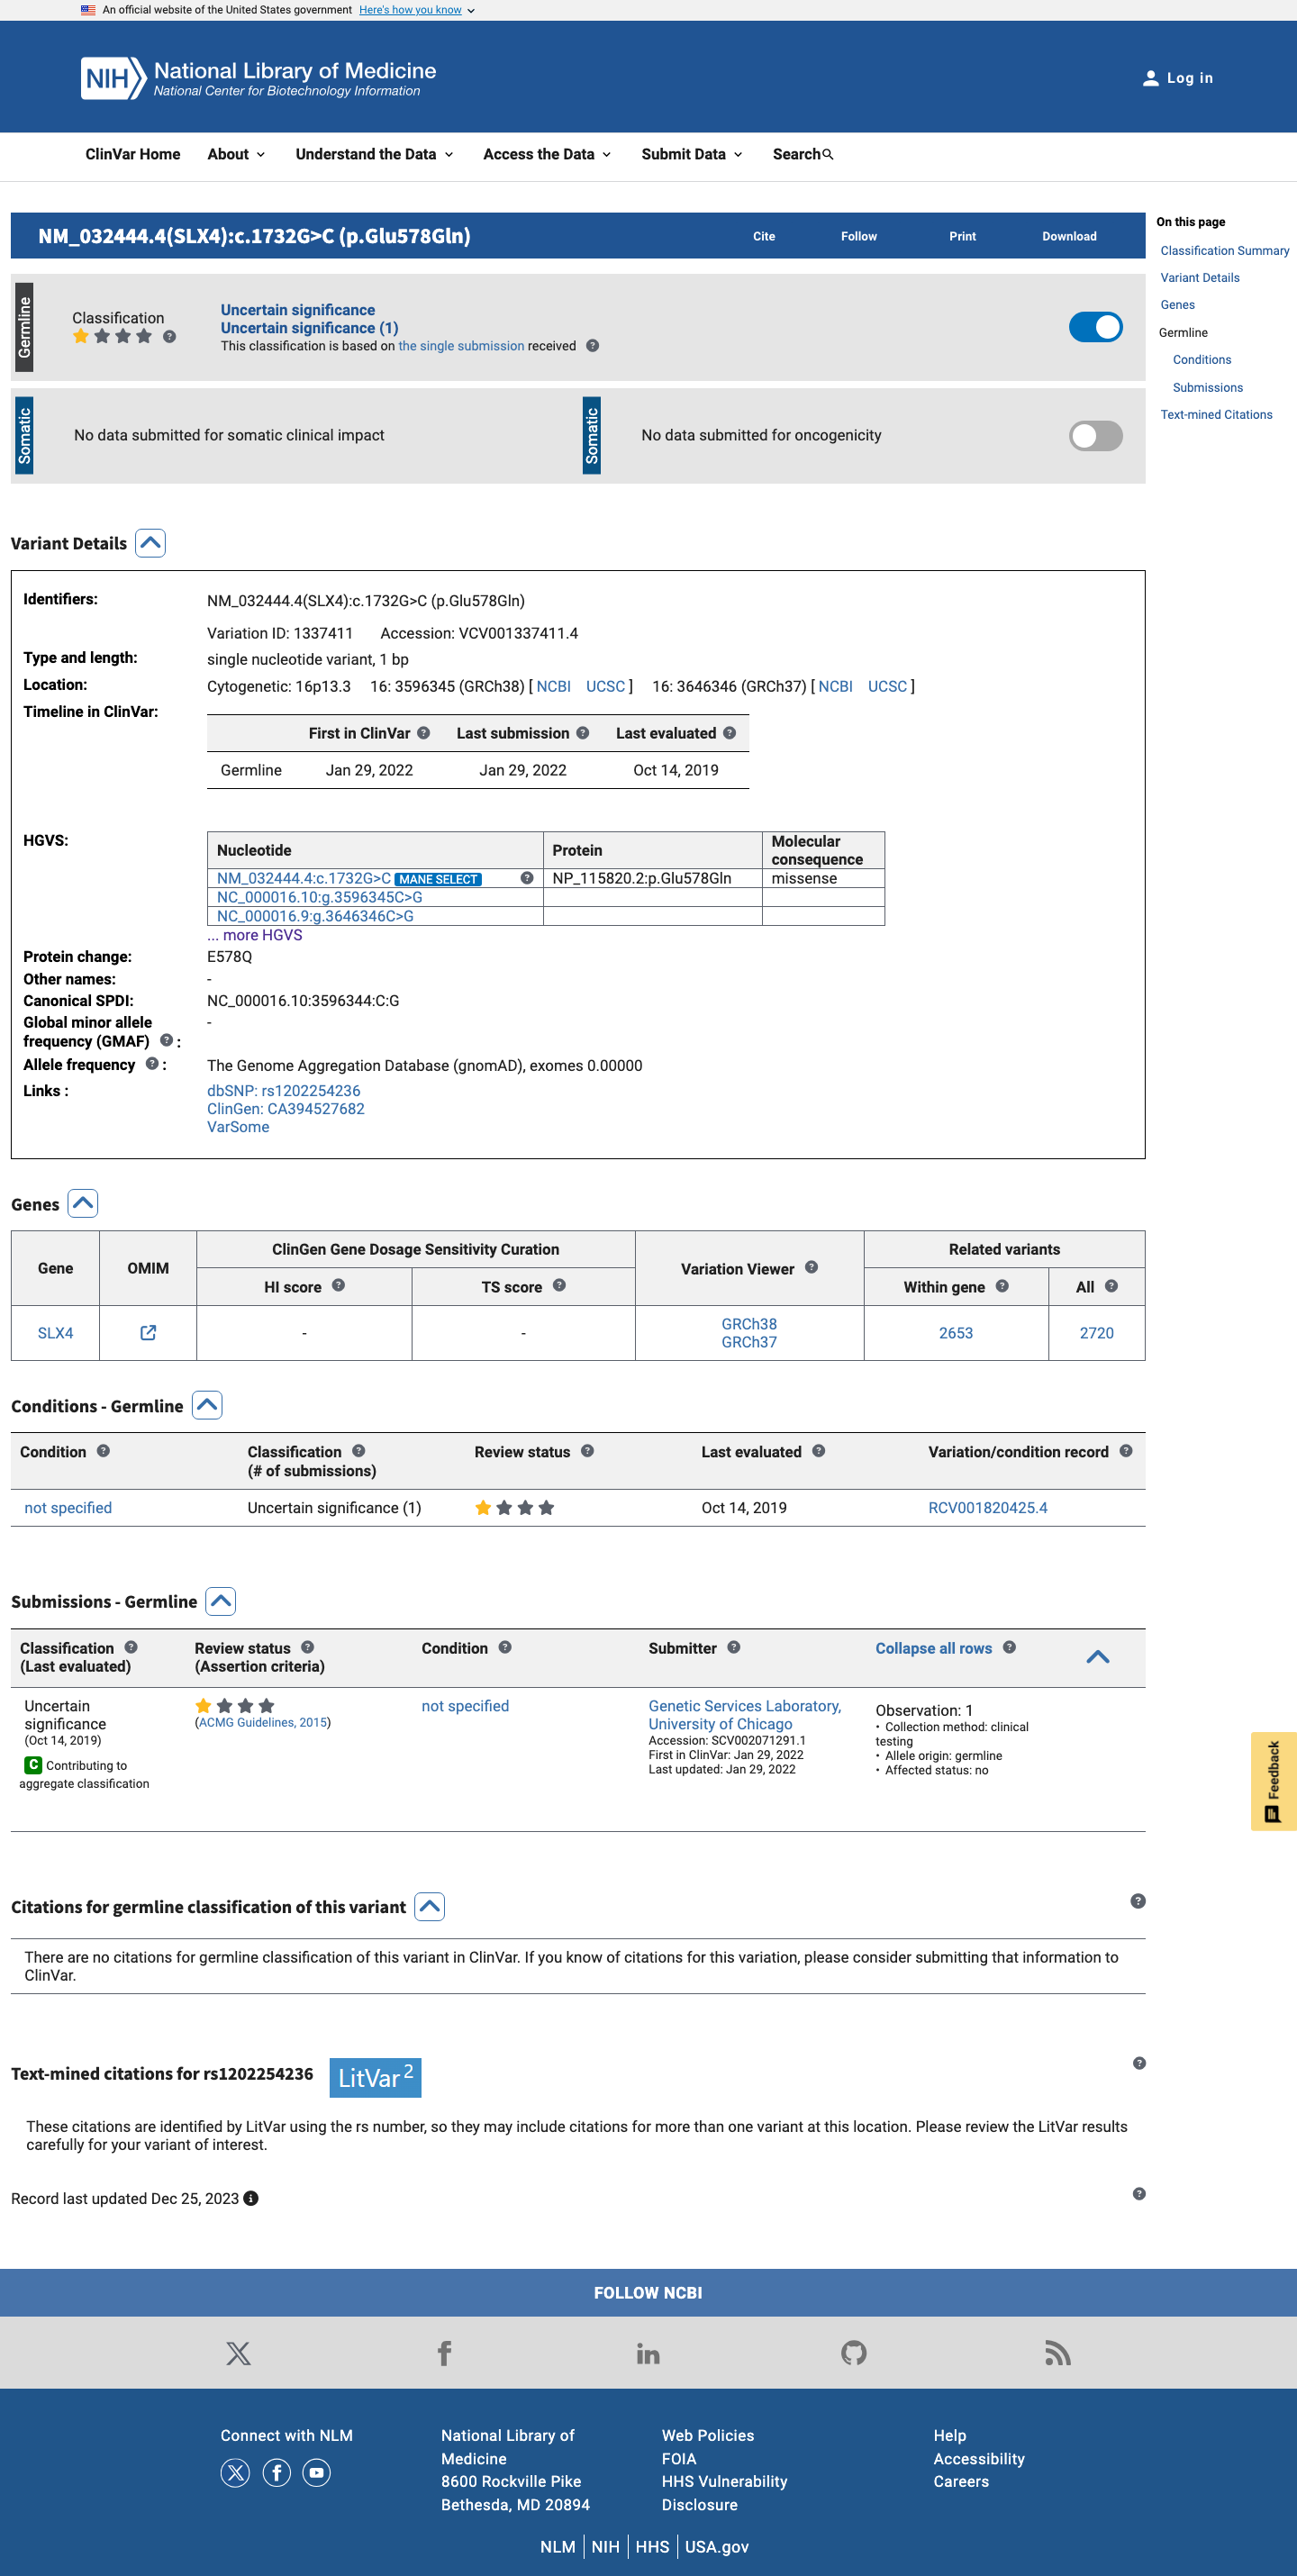Click help icon next to First in ClinVar
1297x2576 pixels.
[423, 733]
